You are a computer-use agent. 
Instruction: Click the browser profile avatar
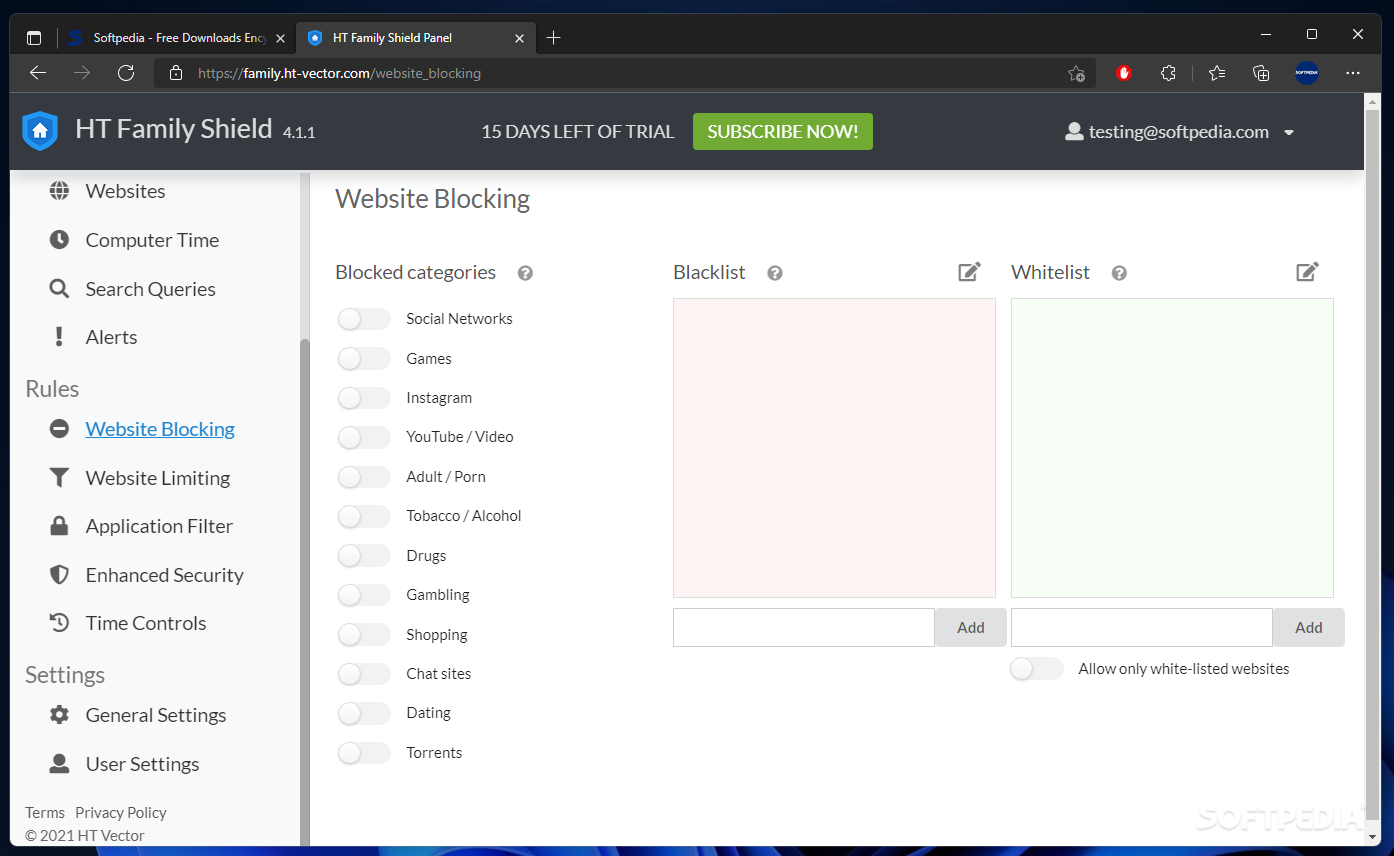[1307, 73]
